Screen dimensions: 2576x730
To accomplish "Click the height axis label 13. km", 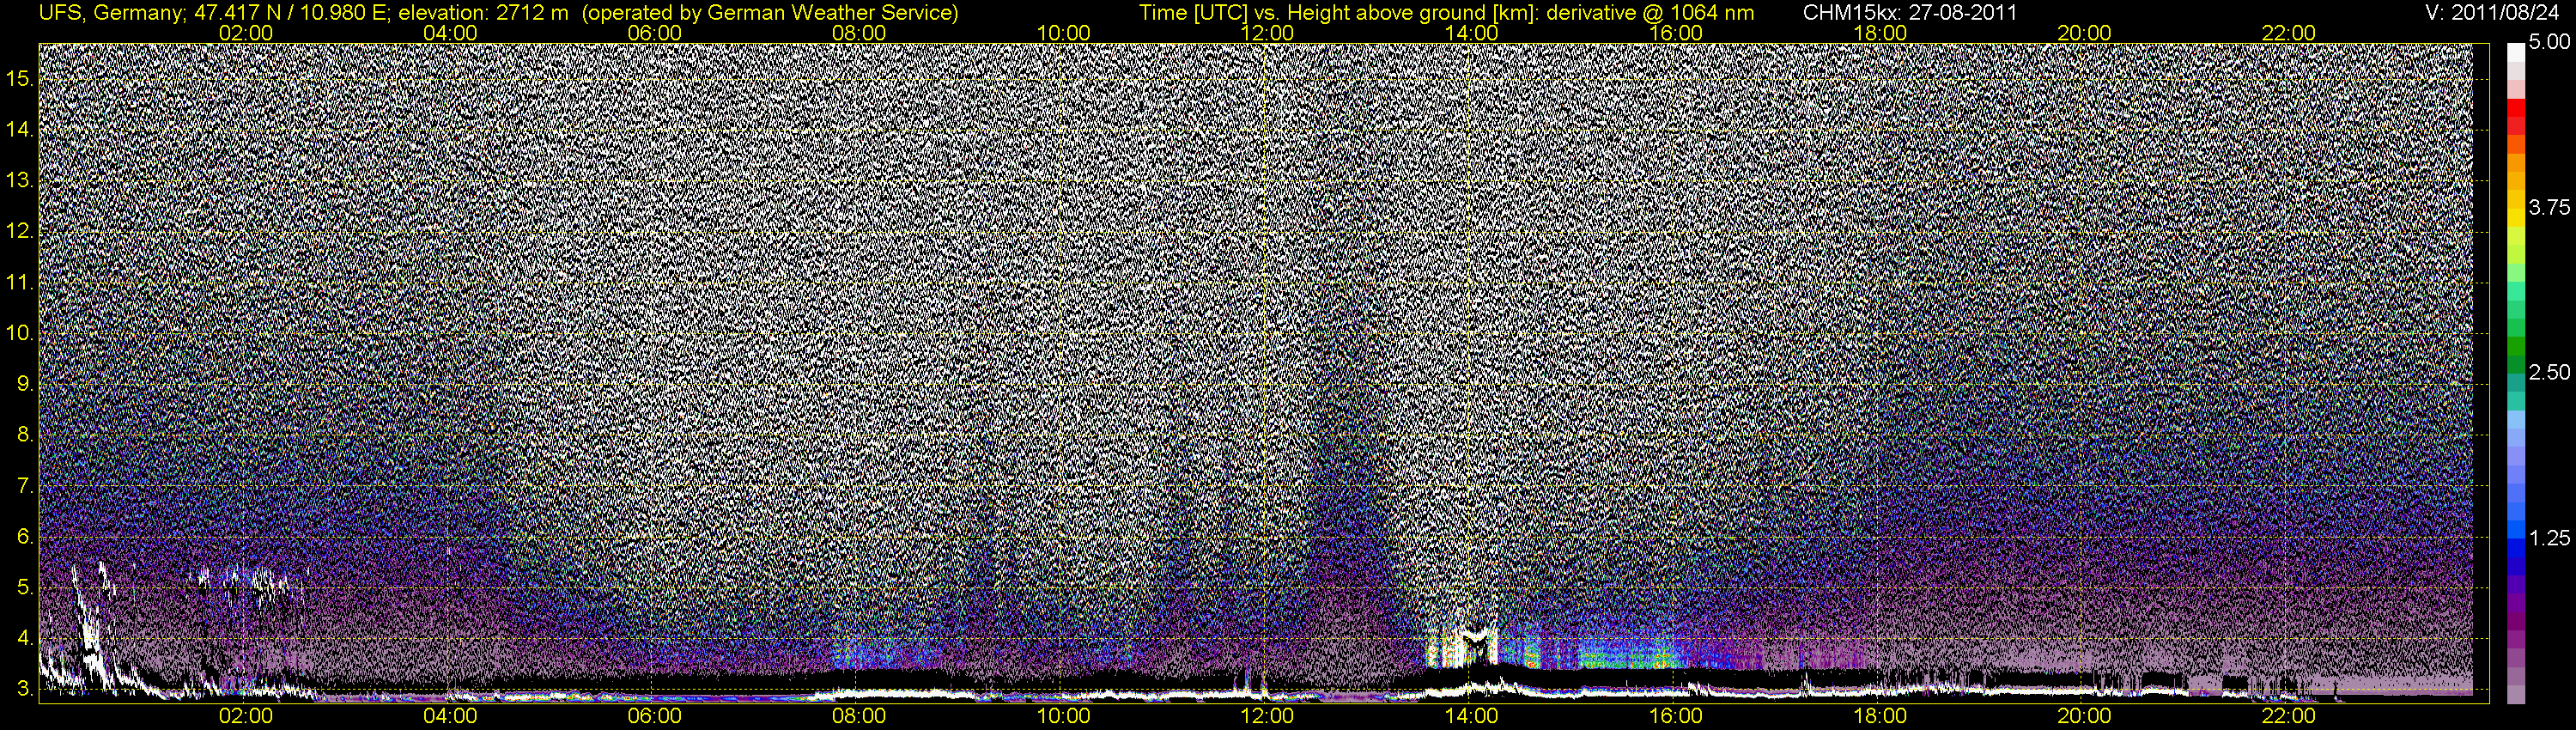I will pyautogui.click(x=20, y=181).
